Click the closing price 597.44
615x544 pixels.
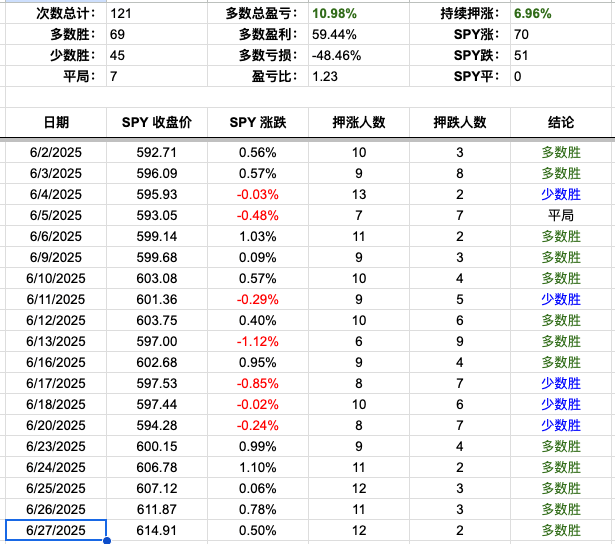157,404
